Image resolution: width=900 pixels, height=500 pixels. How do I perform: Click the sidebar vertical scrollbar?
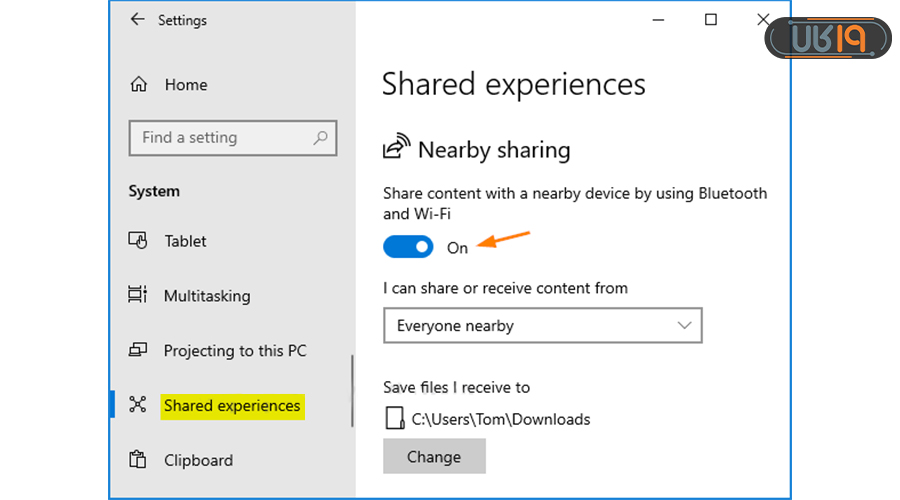click(352, 392)
